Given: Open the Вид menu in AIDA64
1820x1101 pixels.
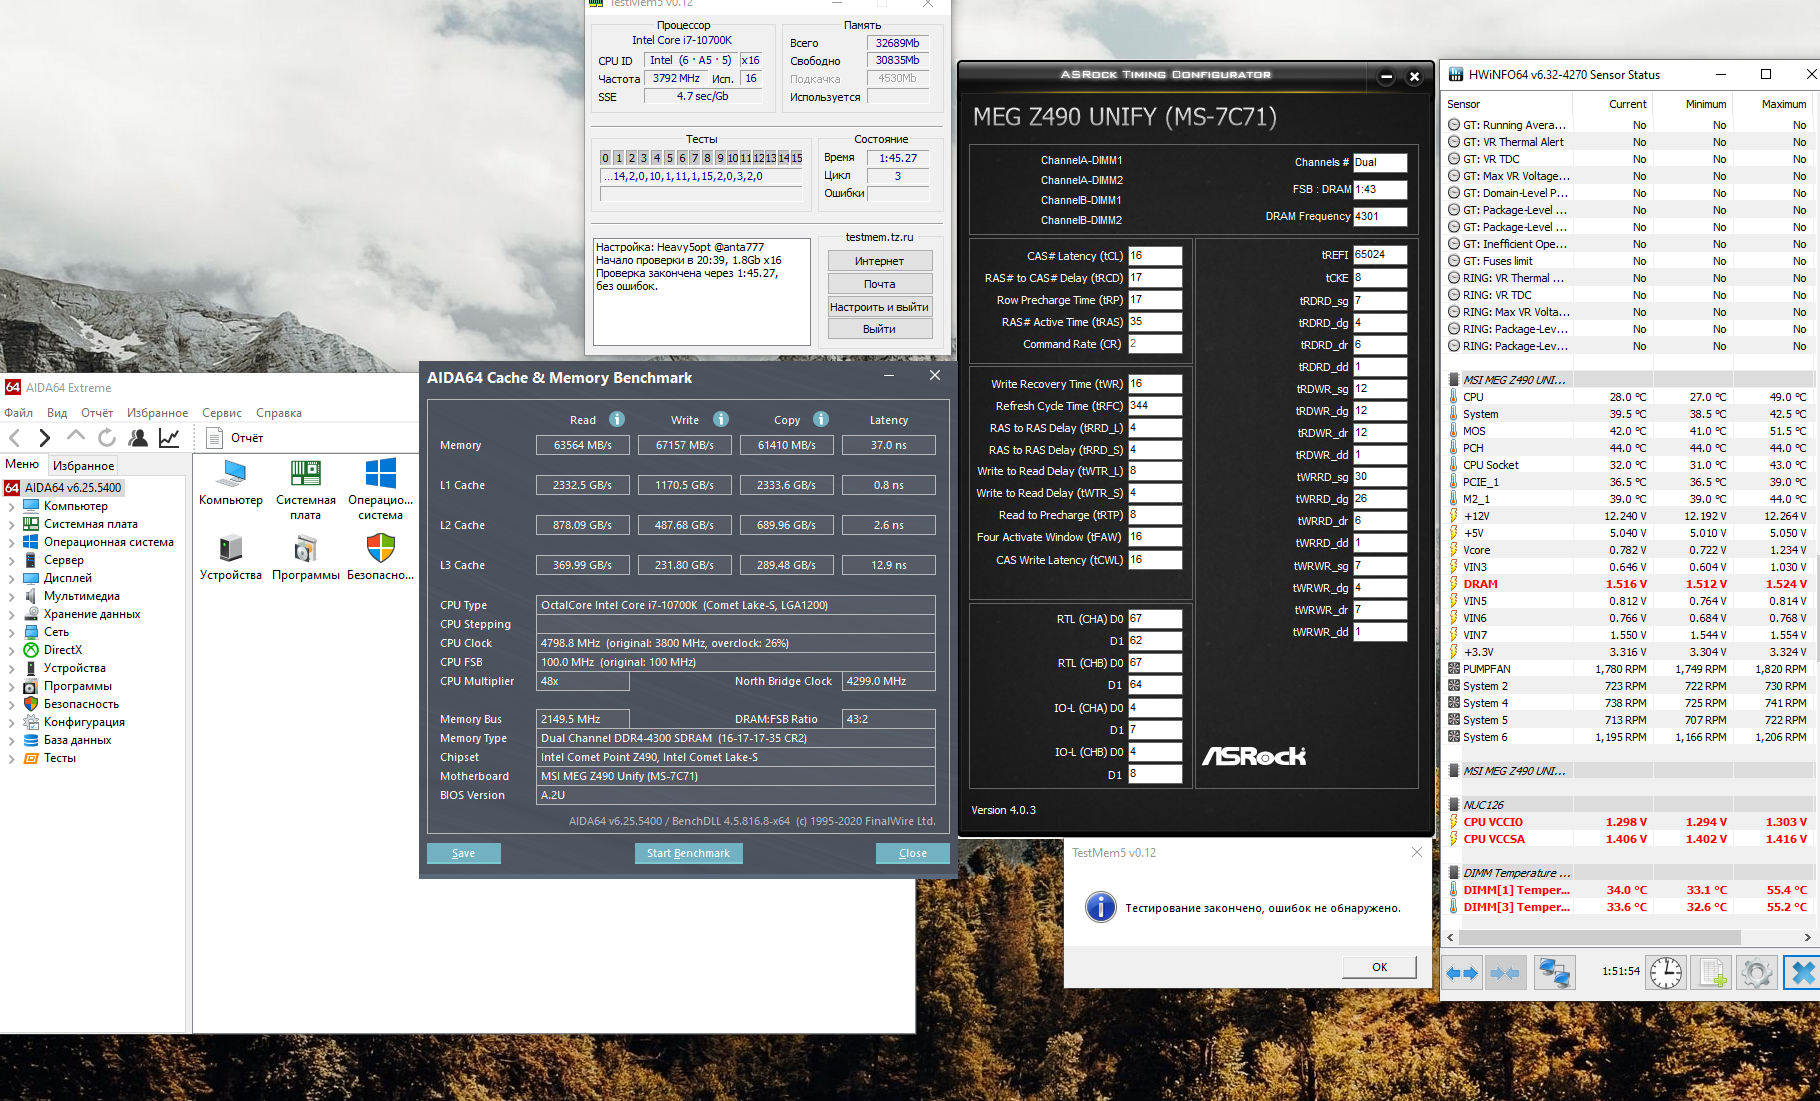Looking at the screenshot, I should (x=57, y=413).
